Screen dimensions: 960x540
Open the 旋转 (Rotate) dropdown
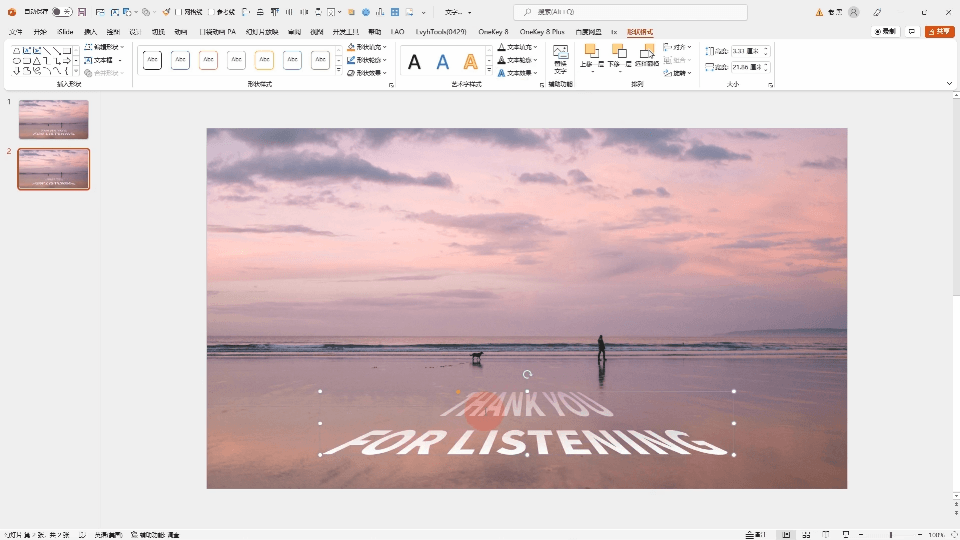[677, 73]
